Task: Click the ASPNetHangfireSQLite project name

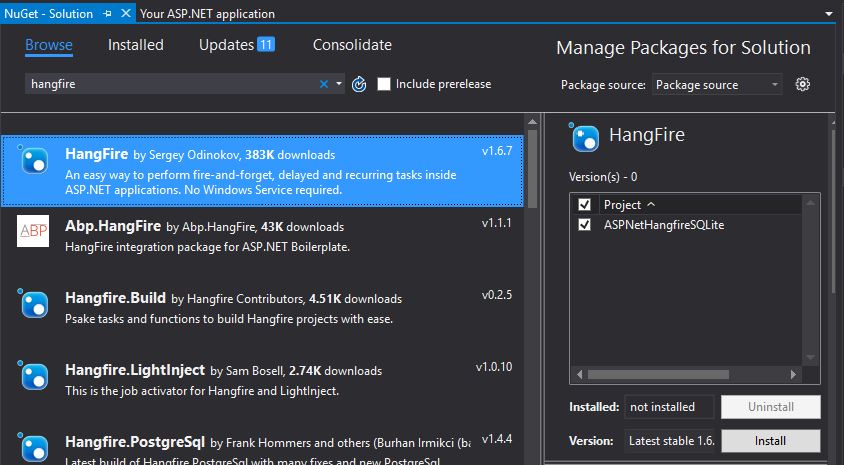Action: tap(664, 224)
